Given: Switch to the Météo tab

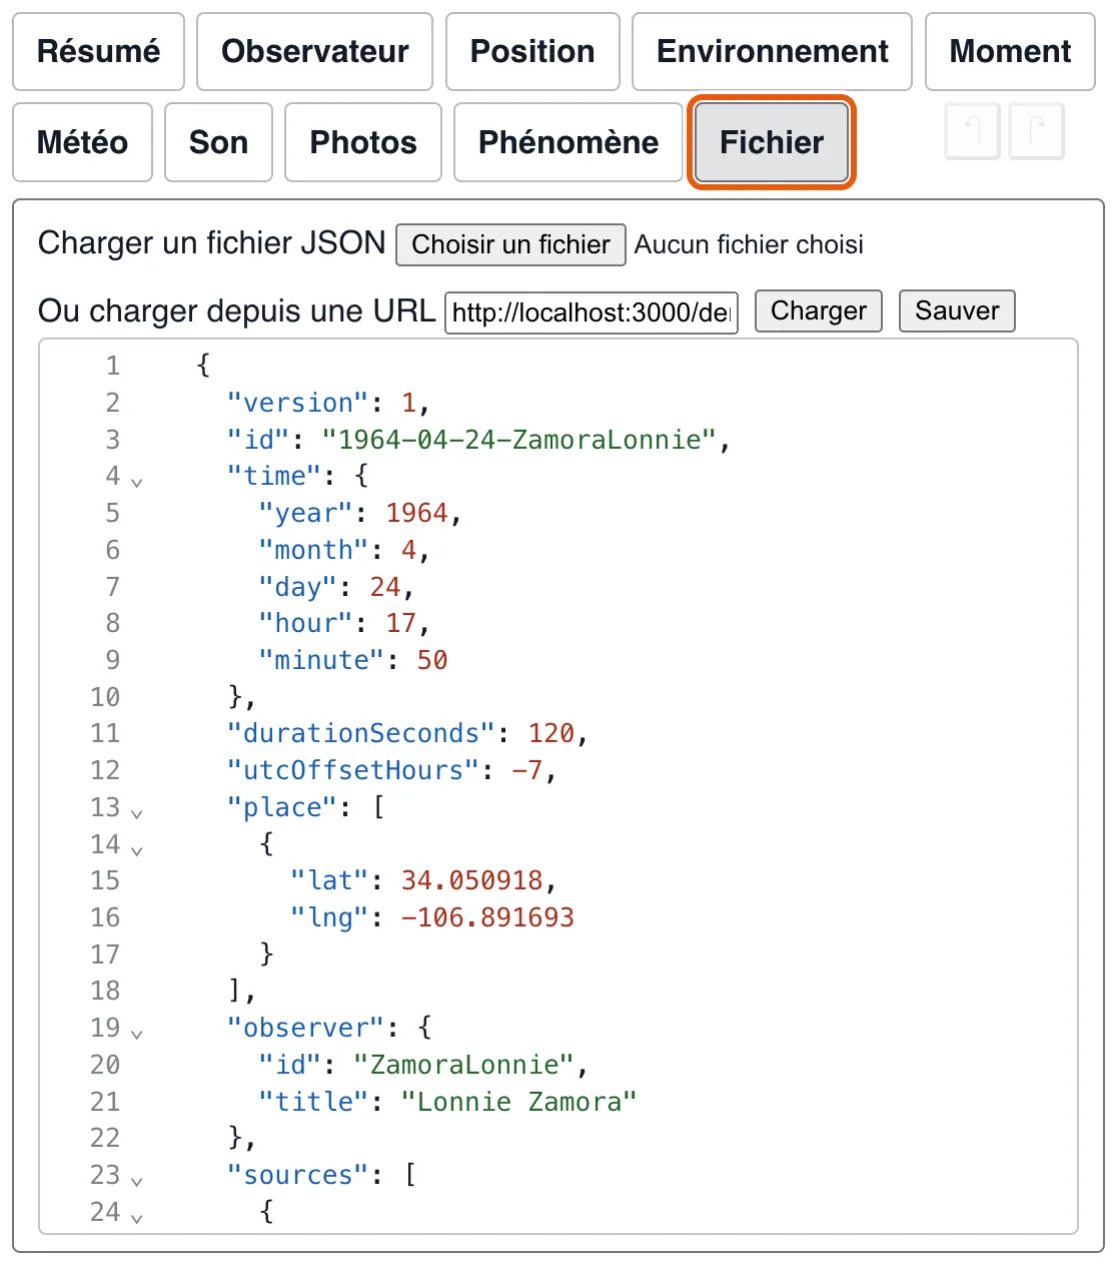Looking at the screenshot, I should pyautogui.click(x=82, y=142).
